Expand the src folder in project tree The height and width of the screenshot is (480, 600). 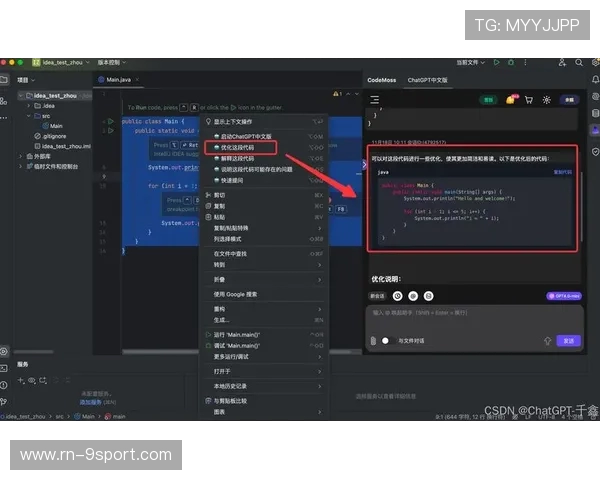[29, 116]
